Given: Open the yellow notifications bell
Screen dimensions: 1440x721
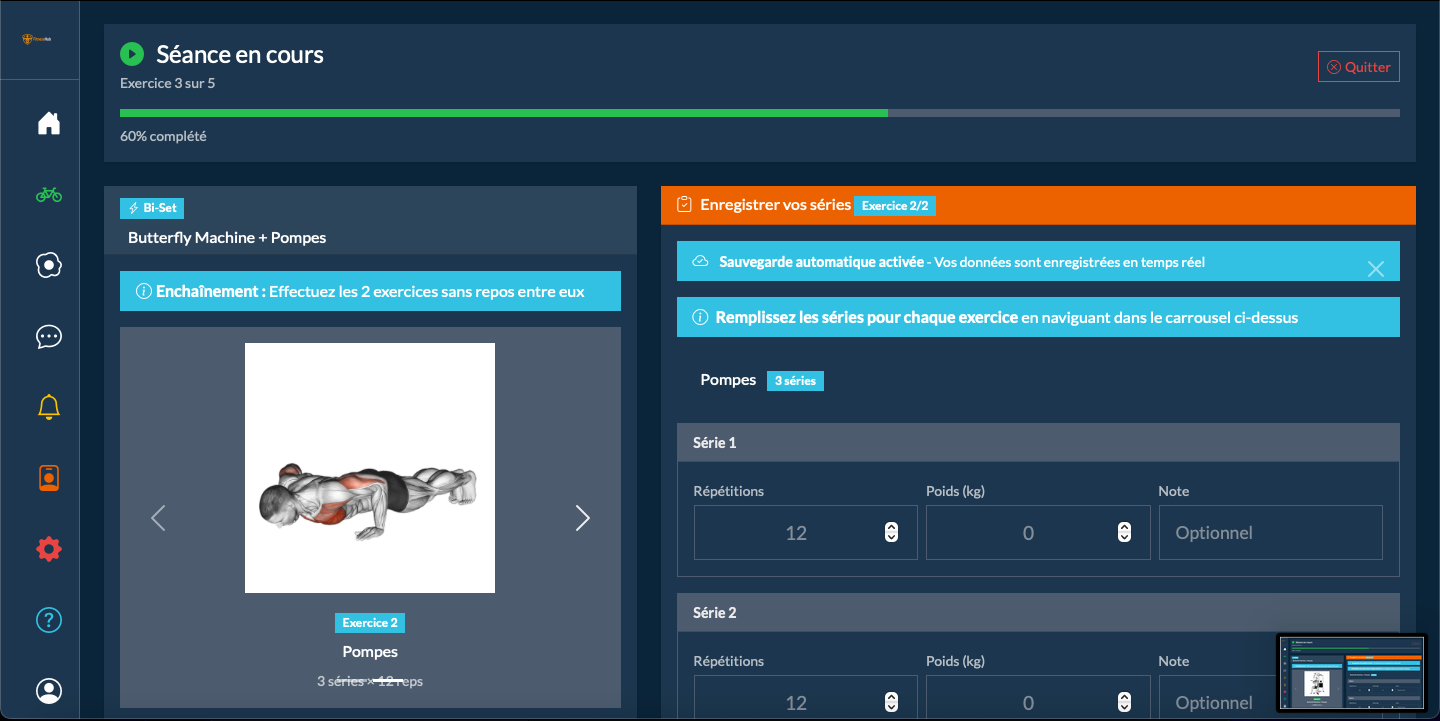Looking at the screenshot, I should 49,407.
